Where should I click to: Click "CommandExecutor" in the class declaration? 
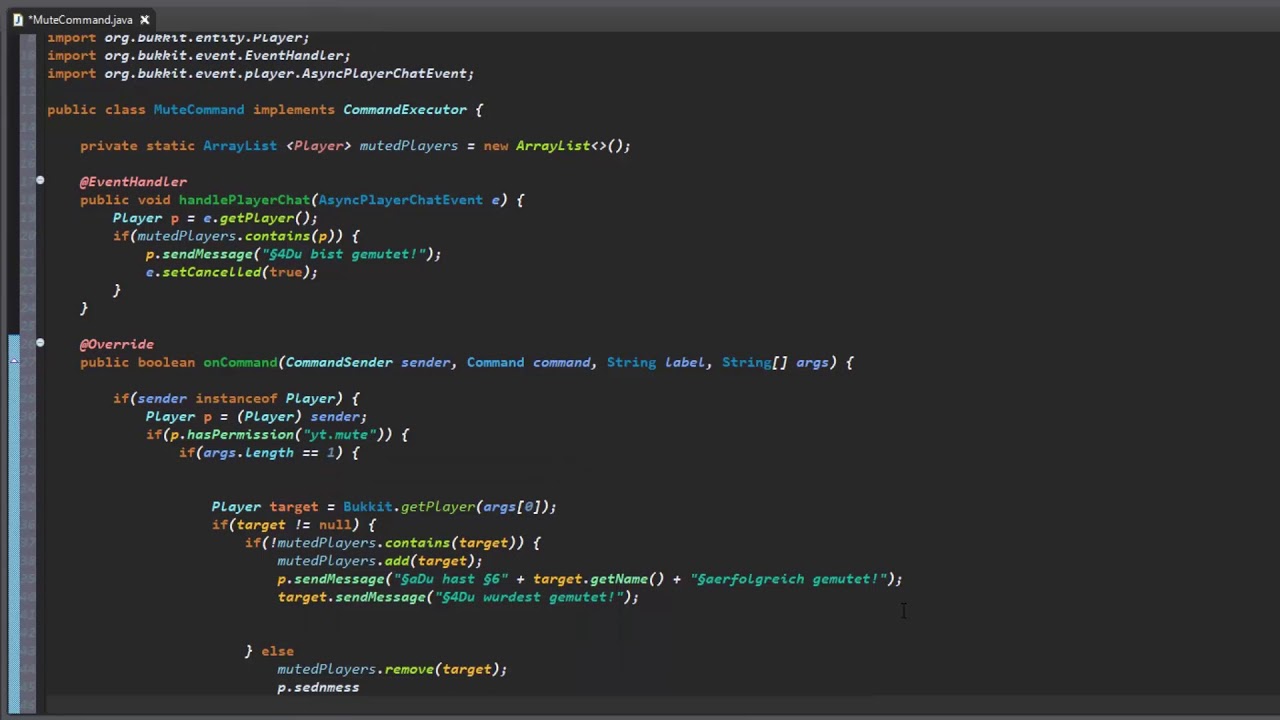click(x=405, y=110)
